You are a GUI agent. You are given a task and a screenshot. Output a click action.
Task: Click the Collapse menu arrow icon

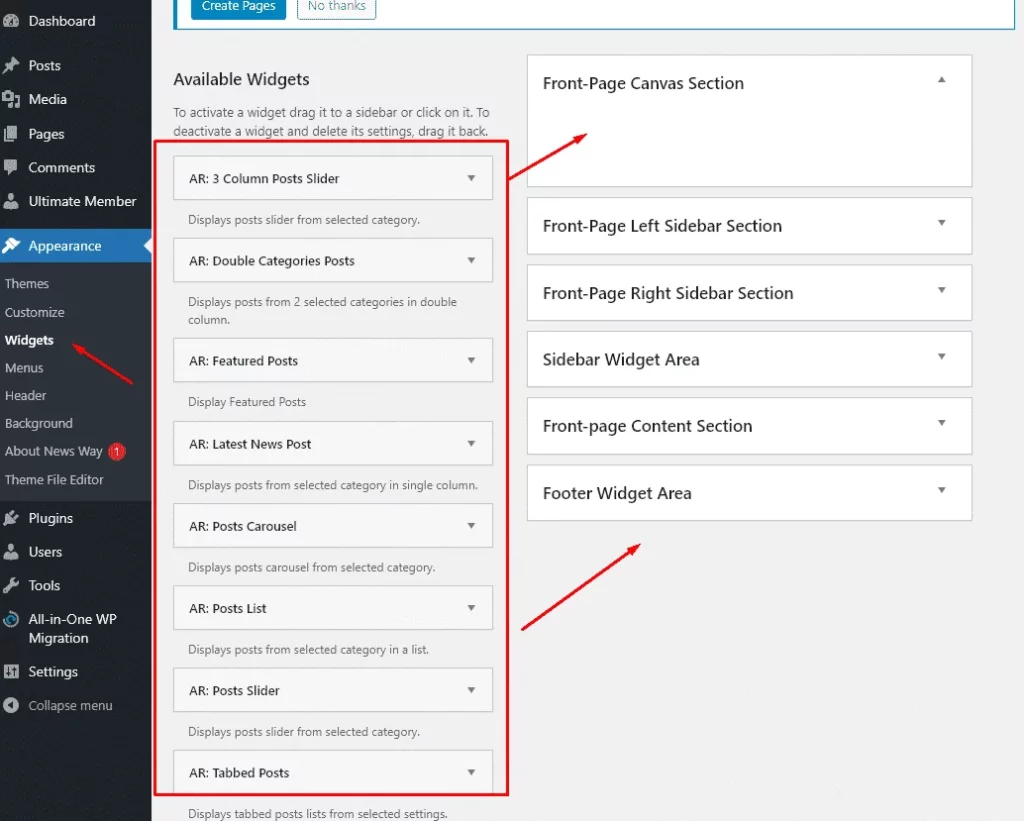11,705
